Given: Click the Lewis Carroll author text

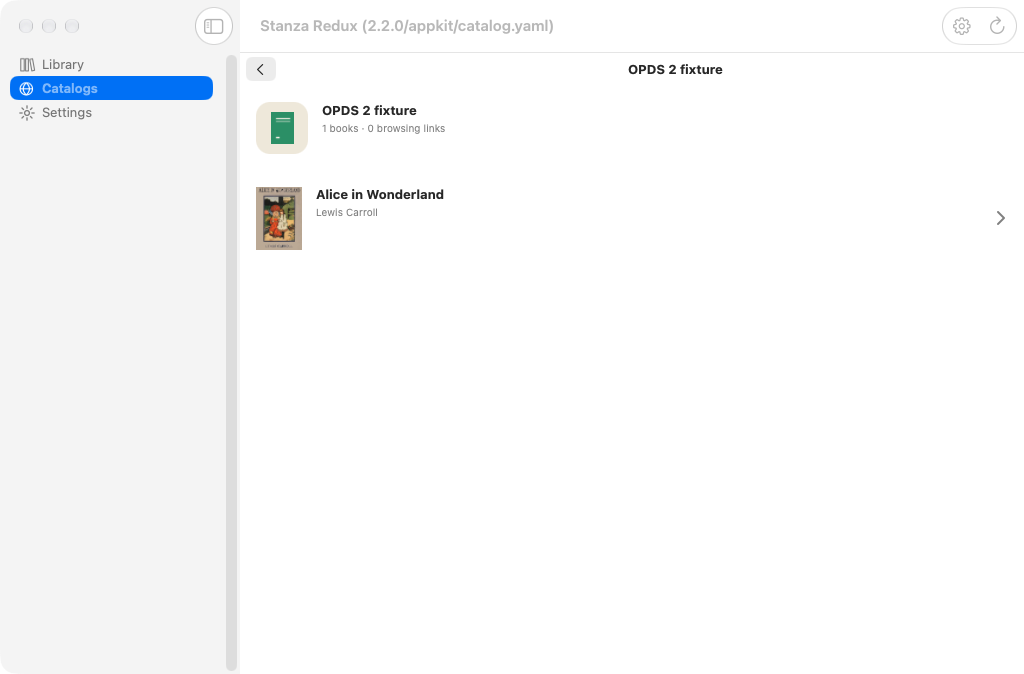Looking at the screenshot, I should pyautogui.click(x=347, y=212).
